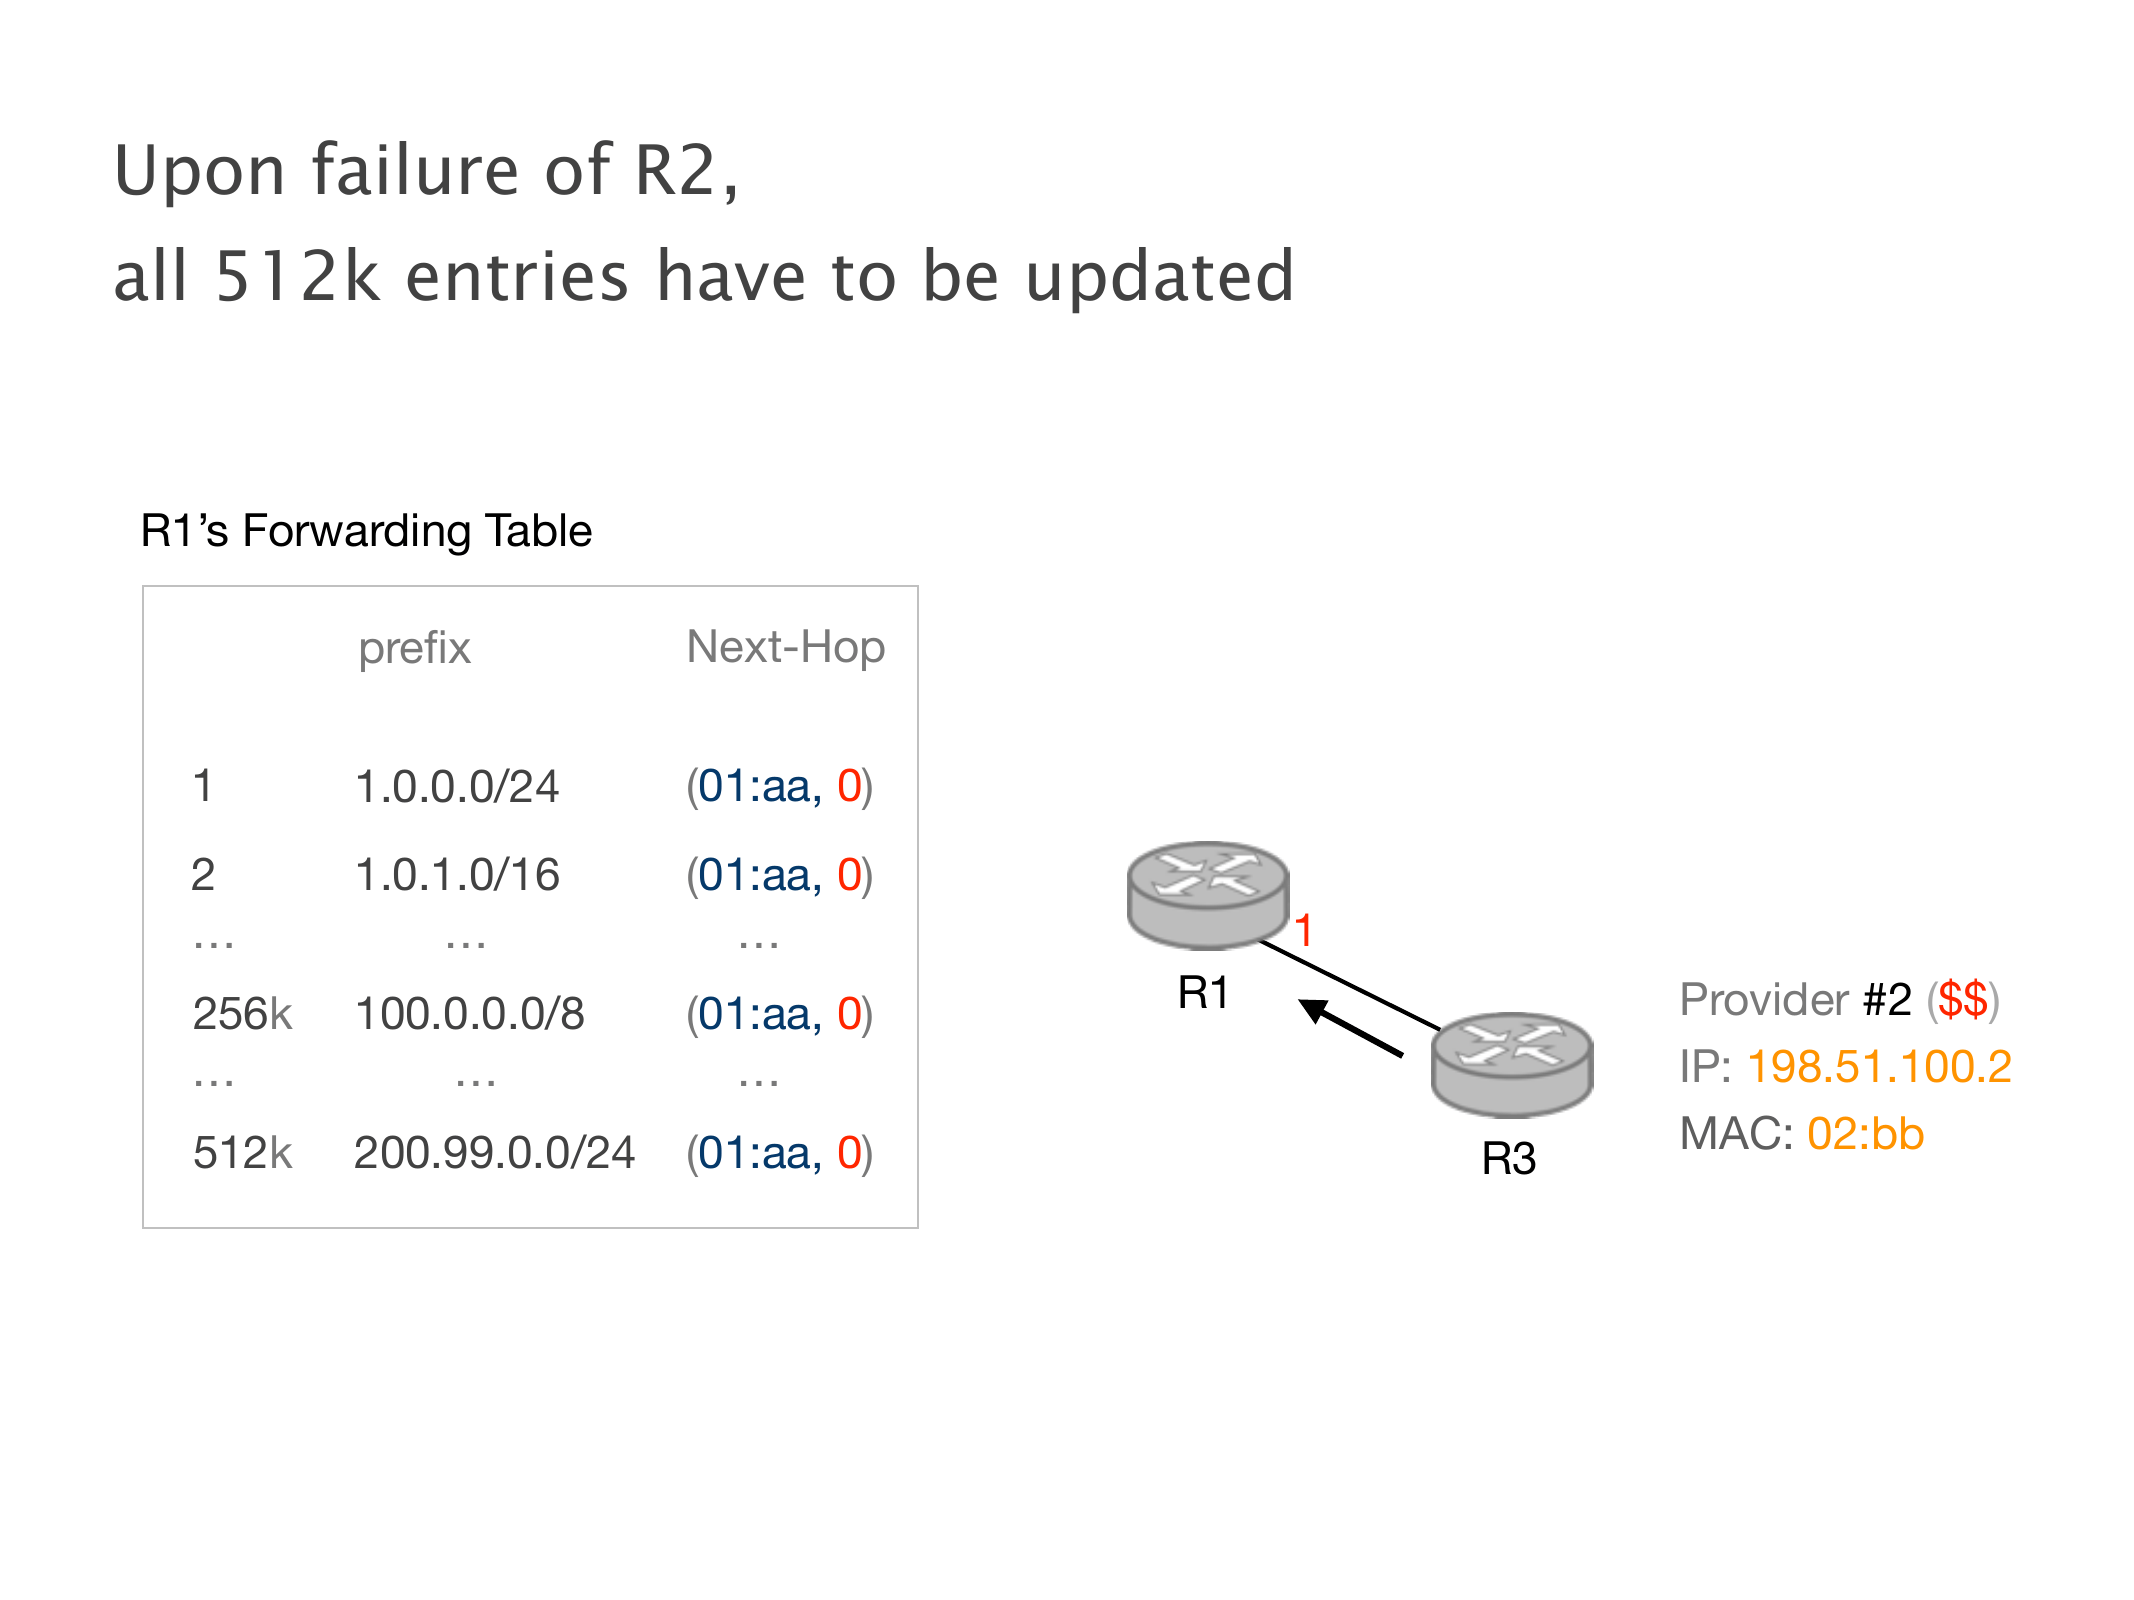Click the R3 router icon

(x=1511, y=1064)
